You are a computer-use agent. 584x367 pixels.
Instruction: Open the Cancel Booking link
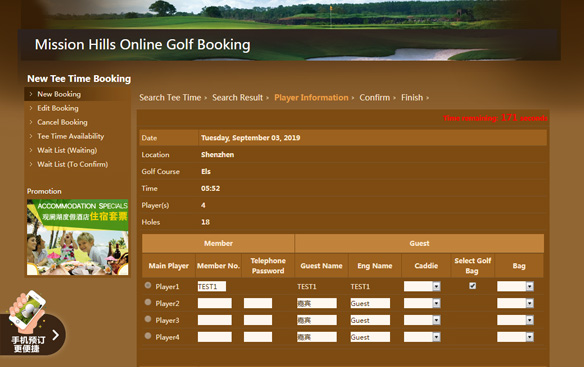coord(62,122)
